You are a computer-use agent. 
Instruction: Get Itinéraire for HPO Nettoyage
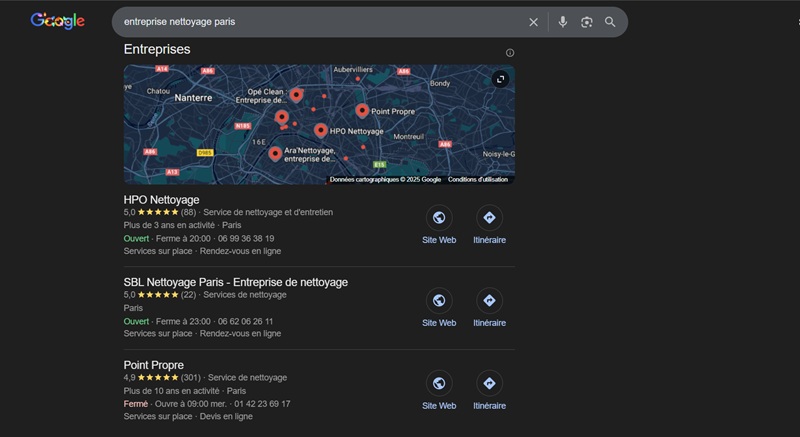pos(489,226)
